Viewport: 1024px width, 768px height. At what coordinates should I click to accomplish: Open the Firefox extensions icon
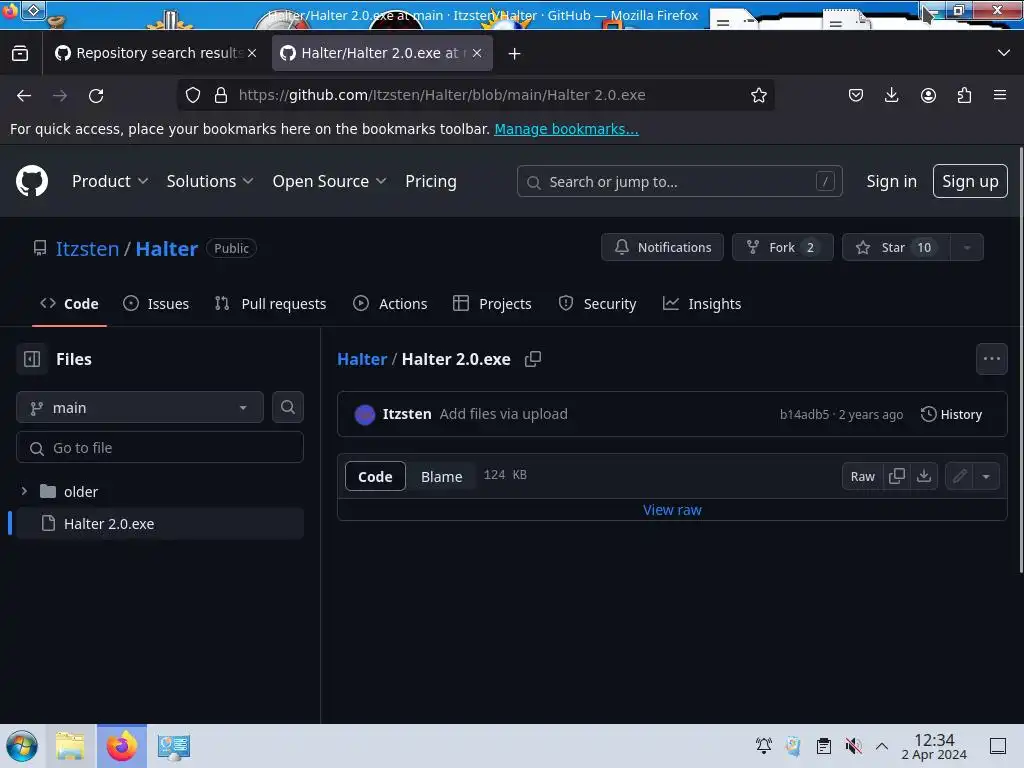[964, 95]
